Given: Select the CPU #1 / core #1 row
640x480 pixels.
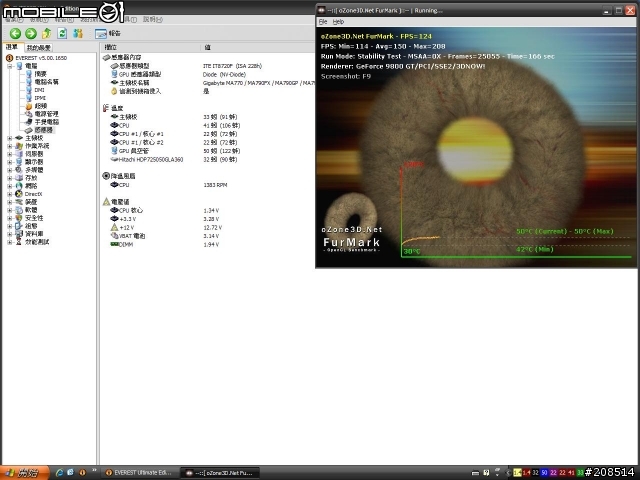Looking at the screenshot, I should pyautogui.click(x=208, y=134).
